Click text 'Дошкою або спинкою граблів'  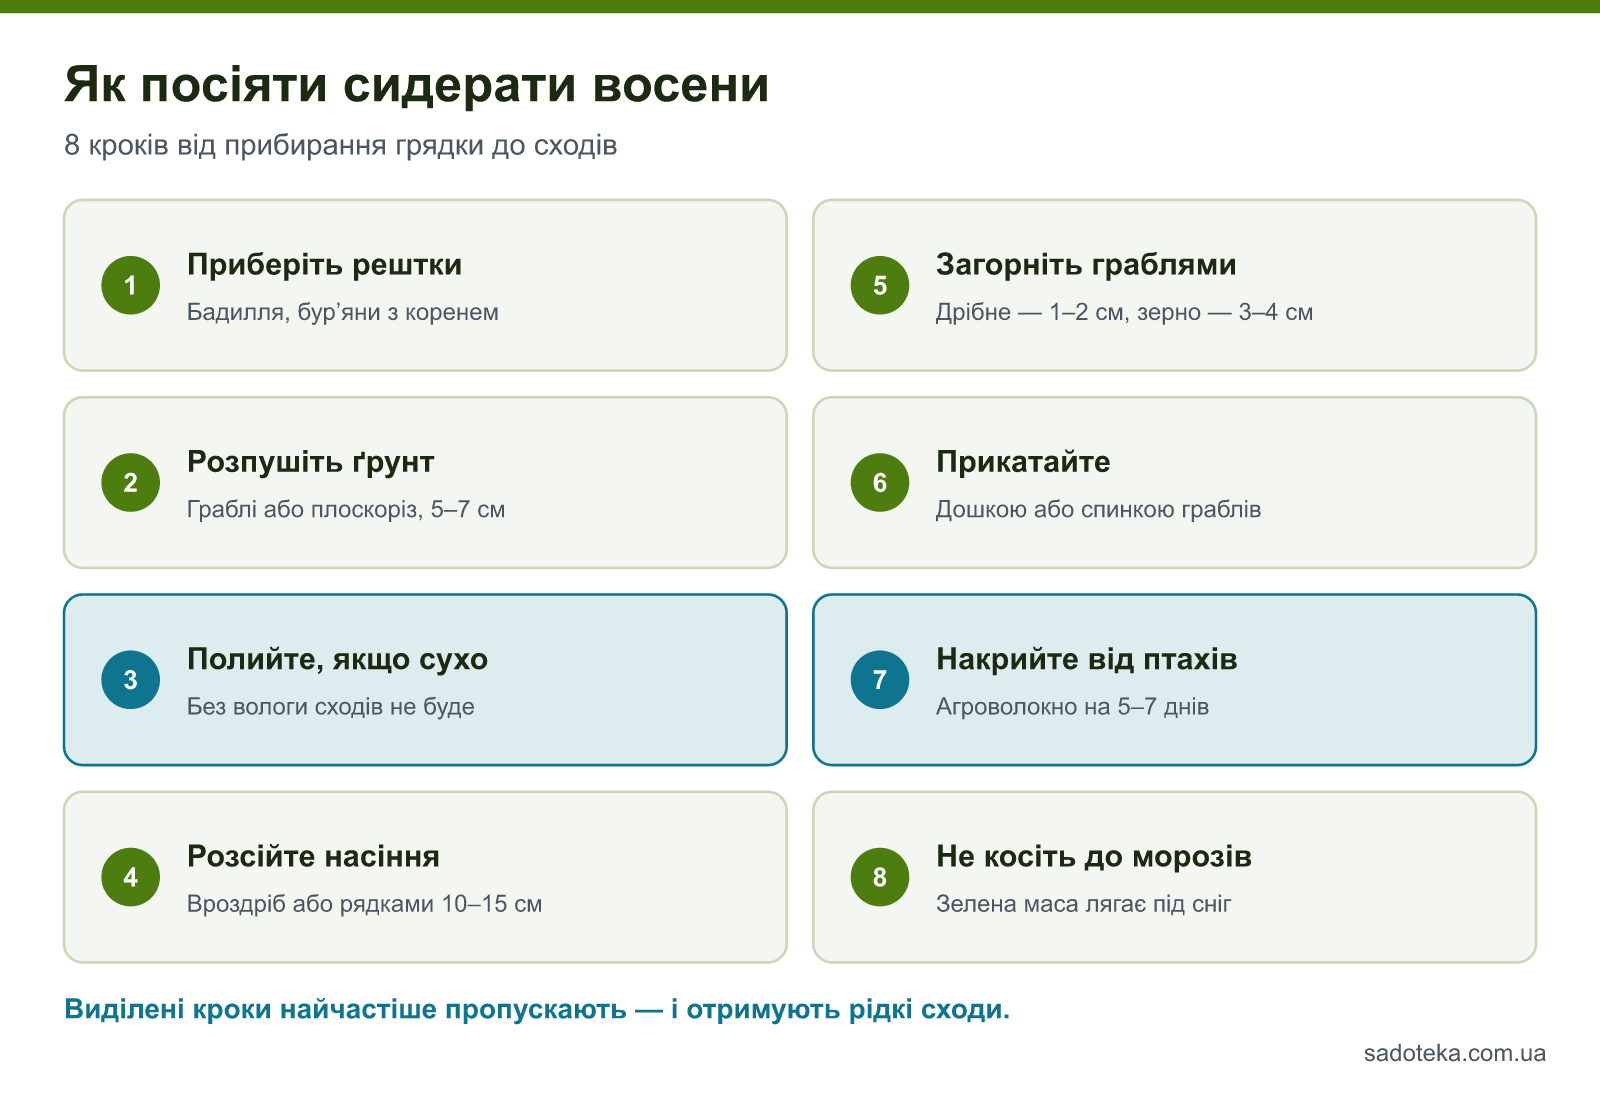point(1099,509)
